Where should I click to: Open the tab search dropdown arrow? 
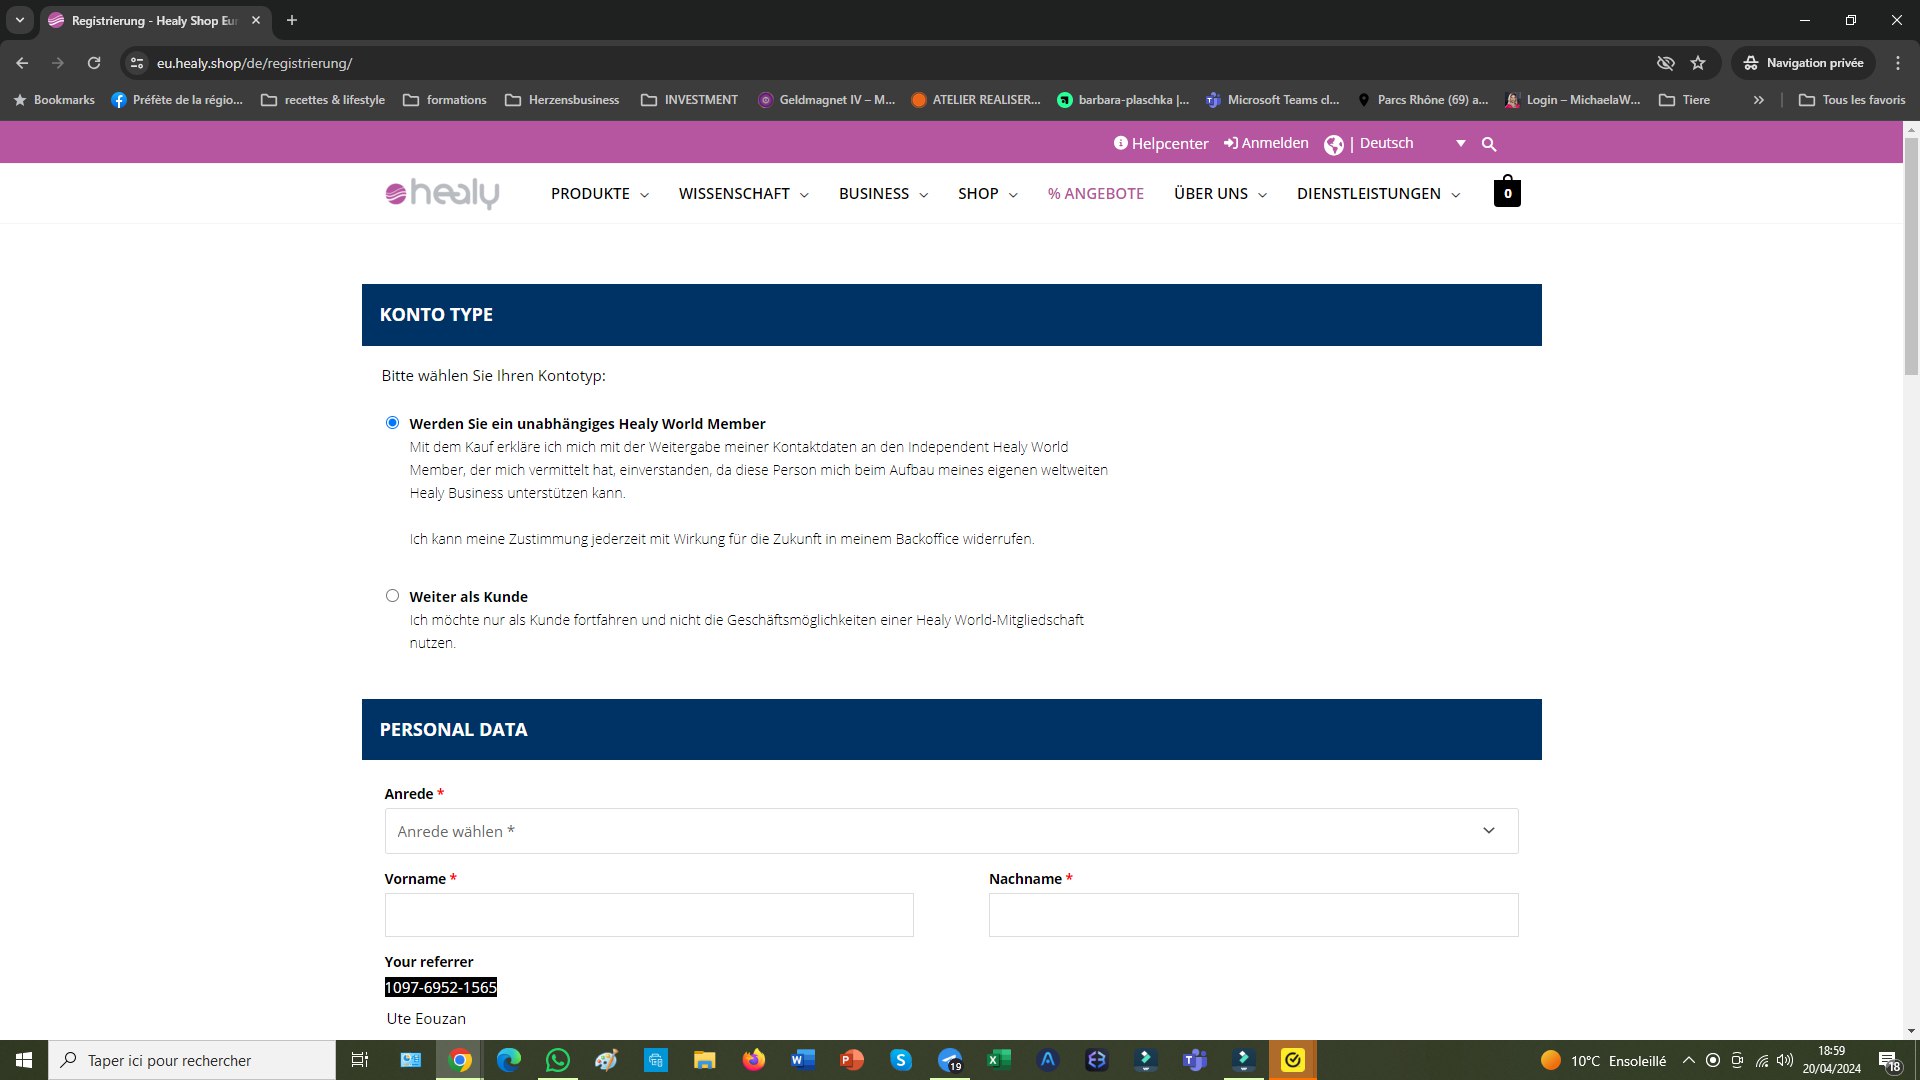pyautogui.click(x=19, y=20)
